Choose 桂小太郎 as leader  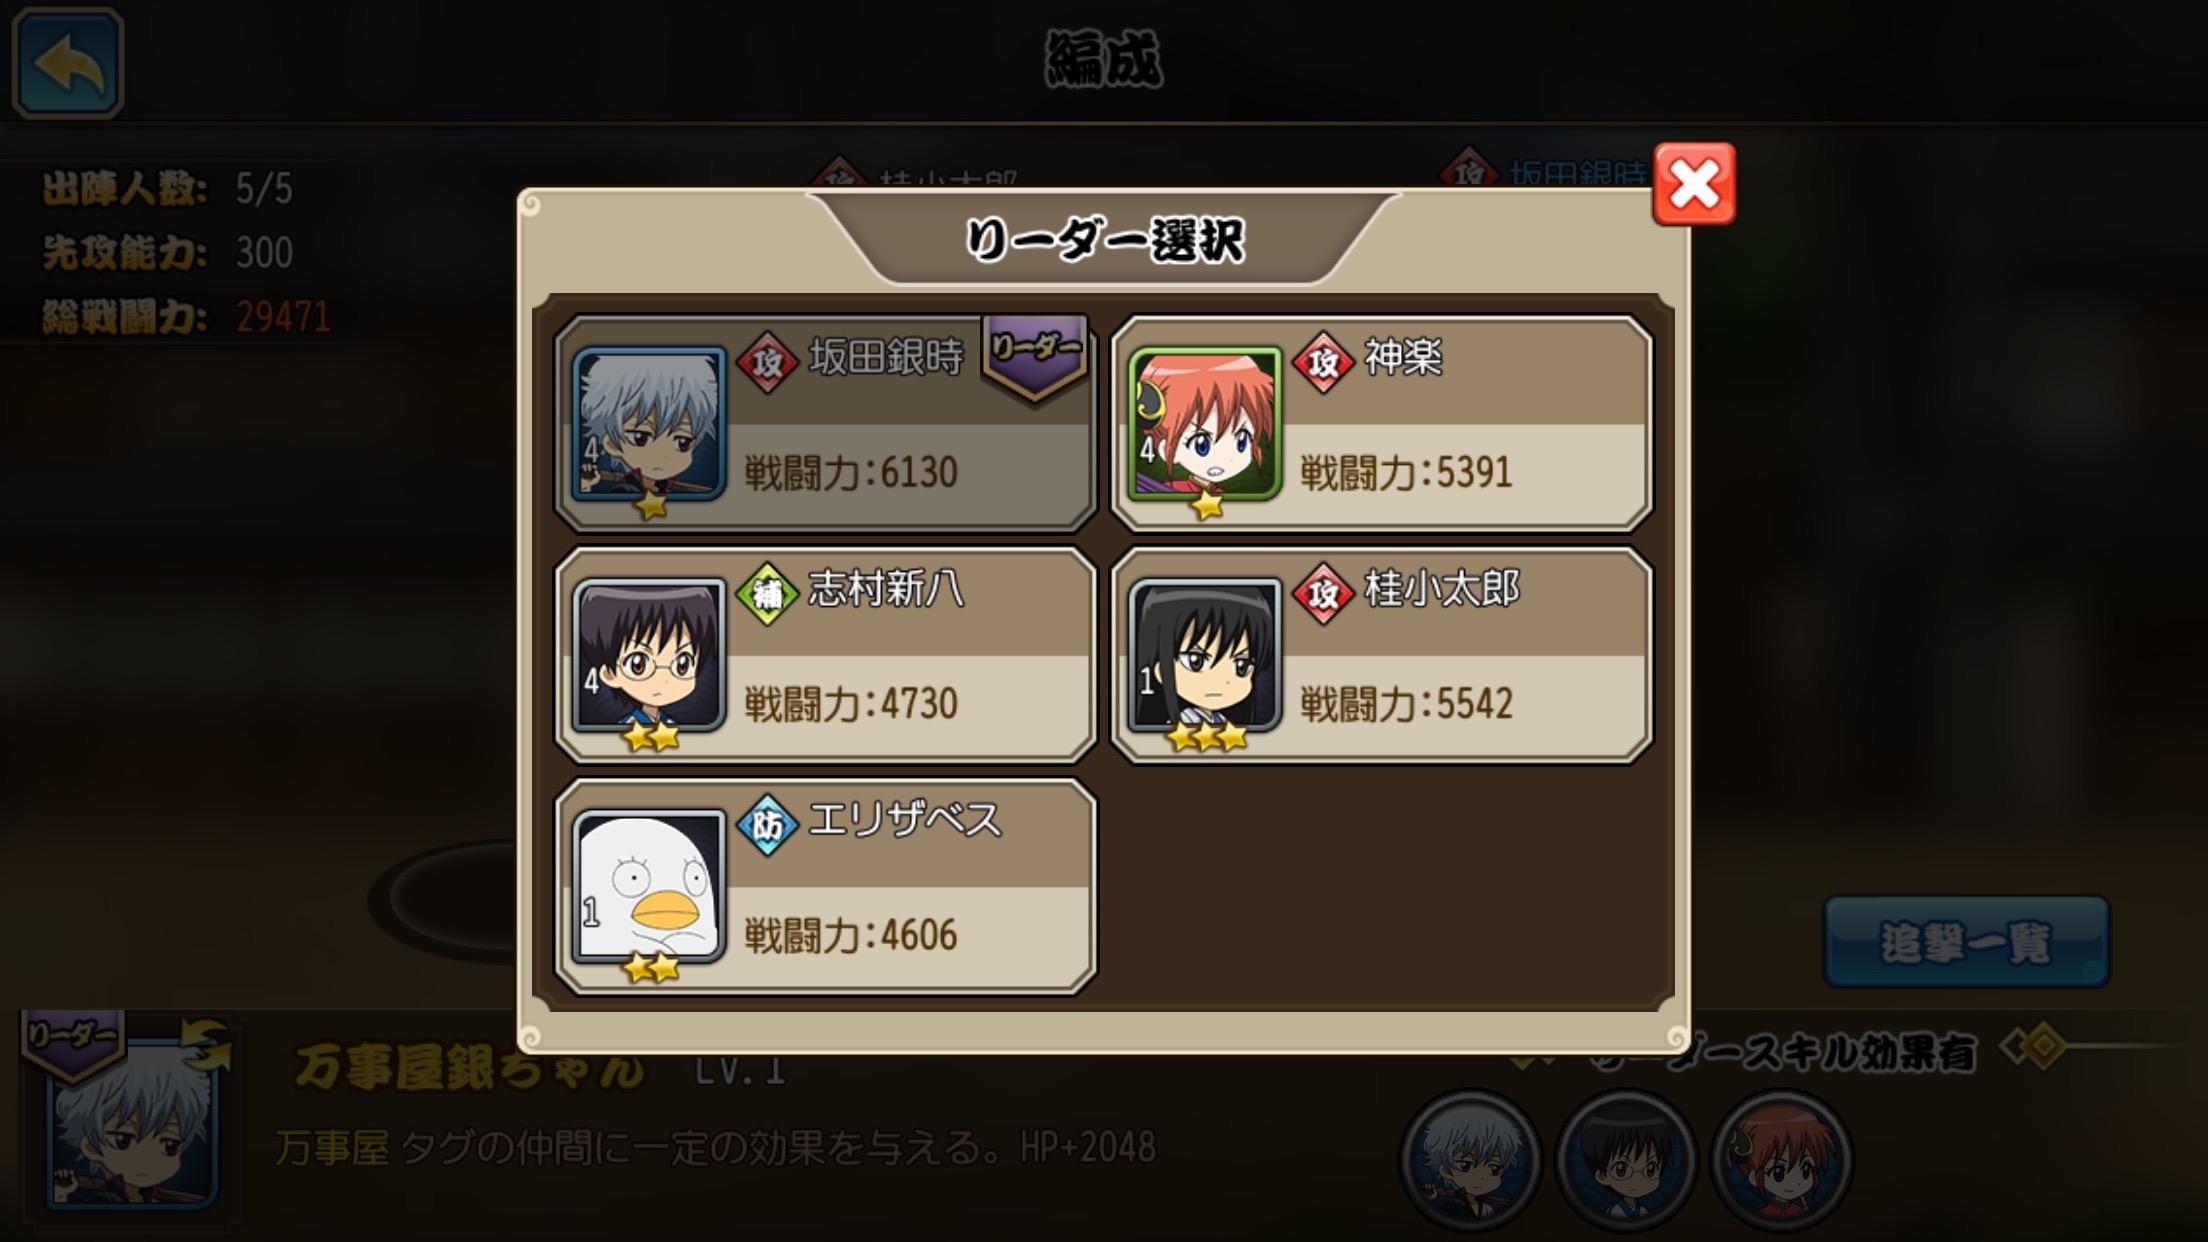pos(1382,655)
